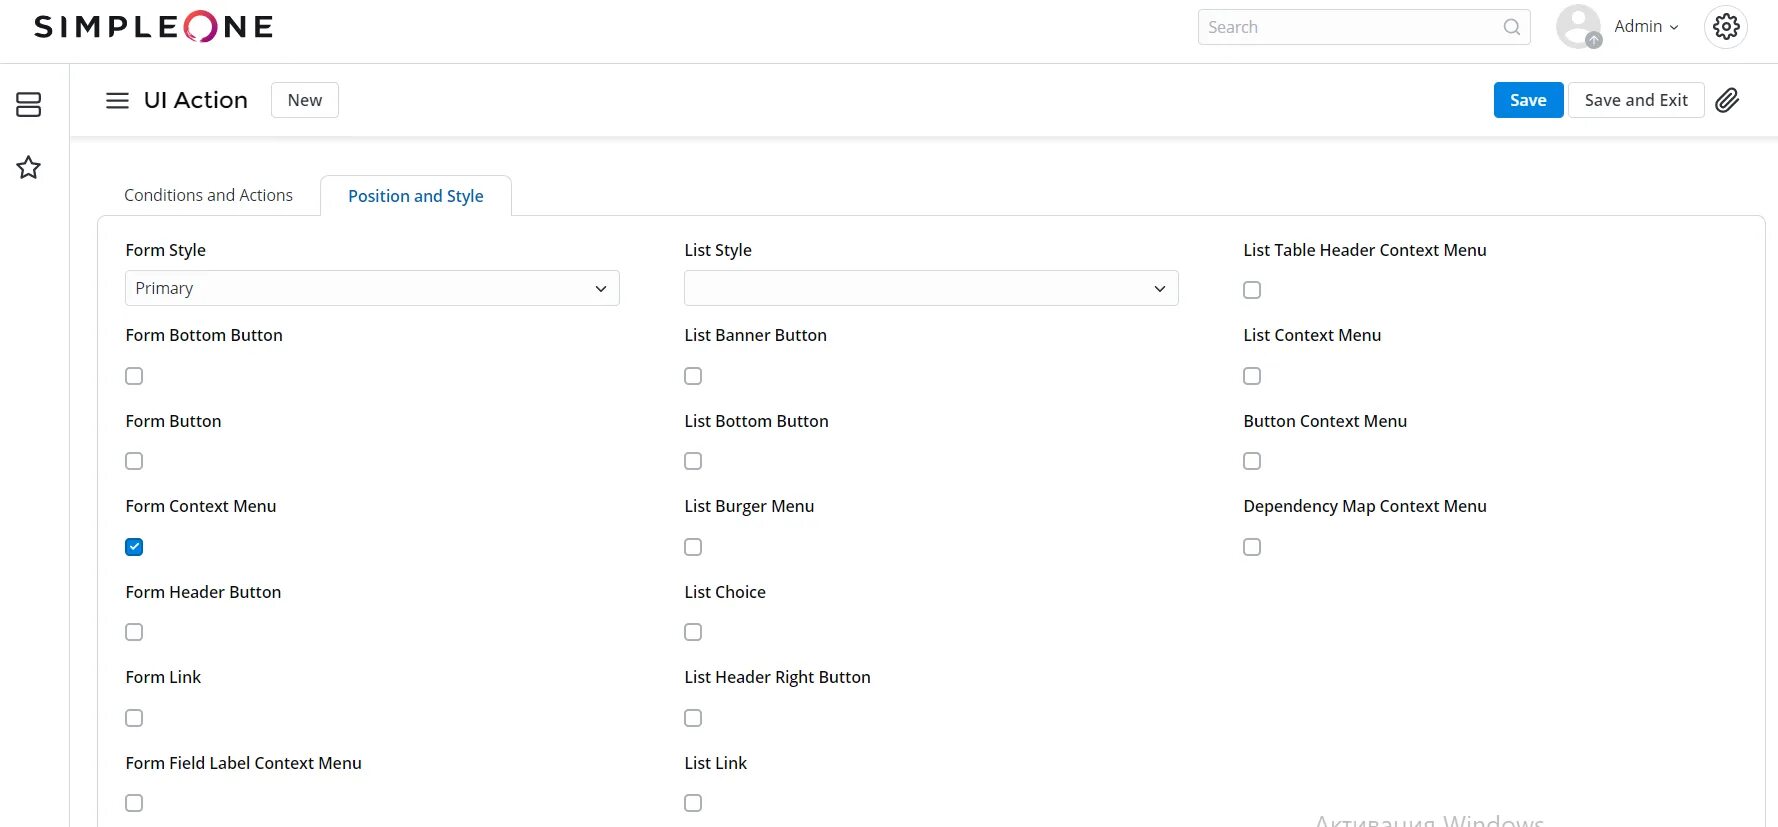The image size is (1778, 827).
Task: Click the settings gear icon
Action: point(1726,27)
